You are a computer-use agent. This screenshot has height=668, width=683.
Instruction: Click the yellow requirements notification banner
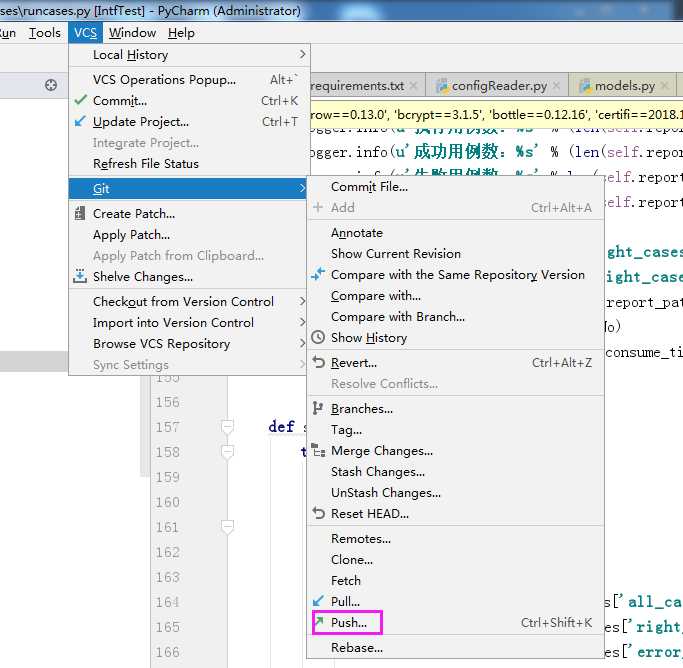[x=497, y=115]
